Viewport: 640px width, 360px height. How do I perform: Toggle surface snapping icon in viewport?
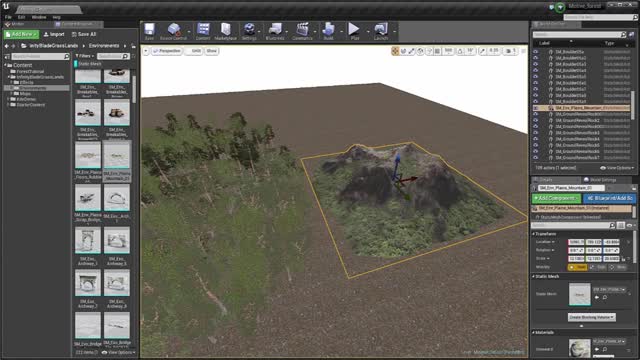(x=429, y=51)
